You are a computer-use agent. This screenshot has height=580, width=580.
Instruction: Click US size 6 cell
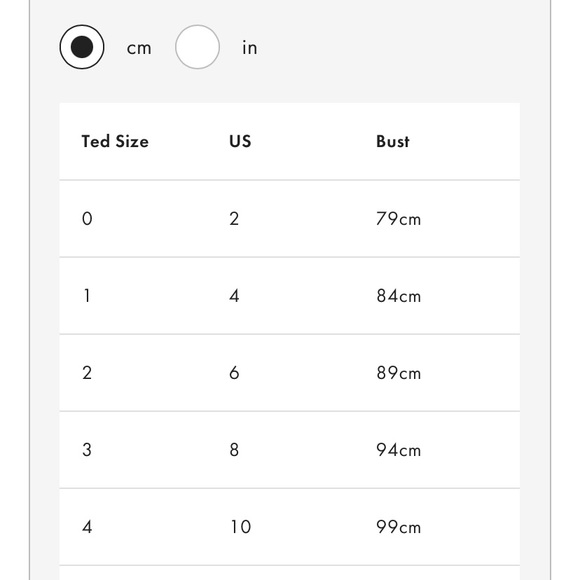[x=234, y=372]
